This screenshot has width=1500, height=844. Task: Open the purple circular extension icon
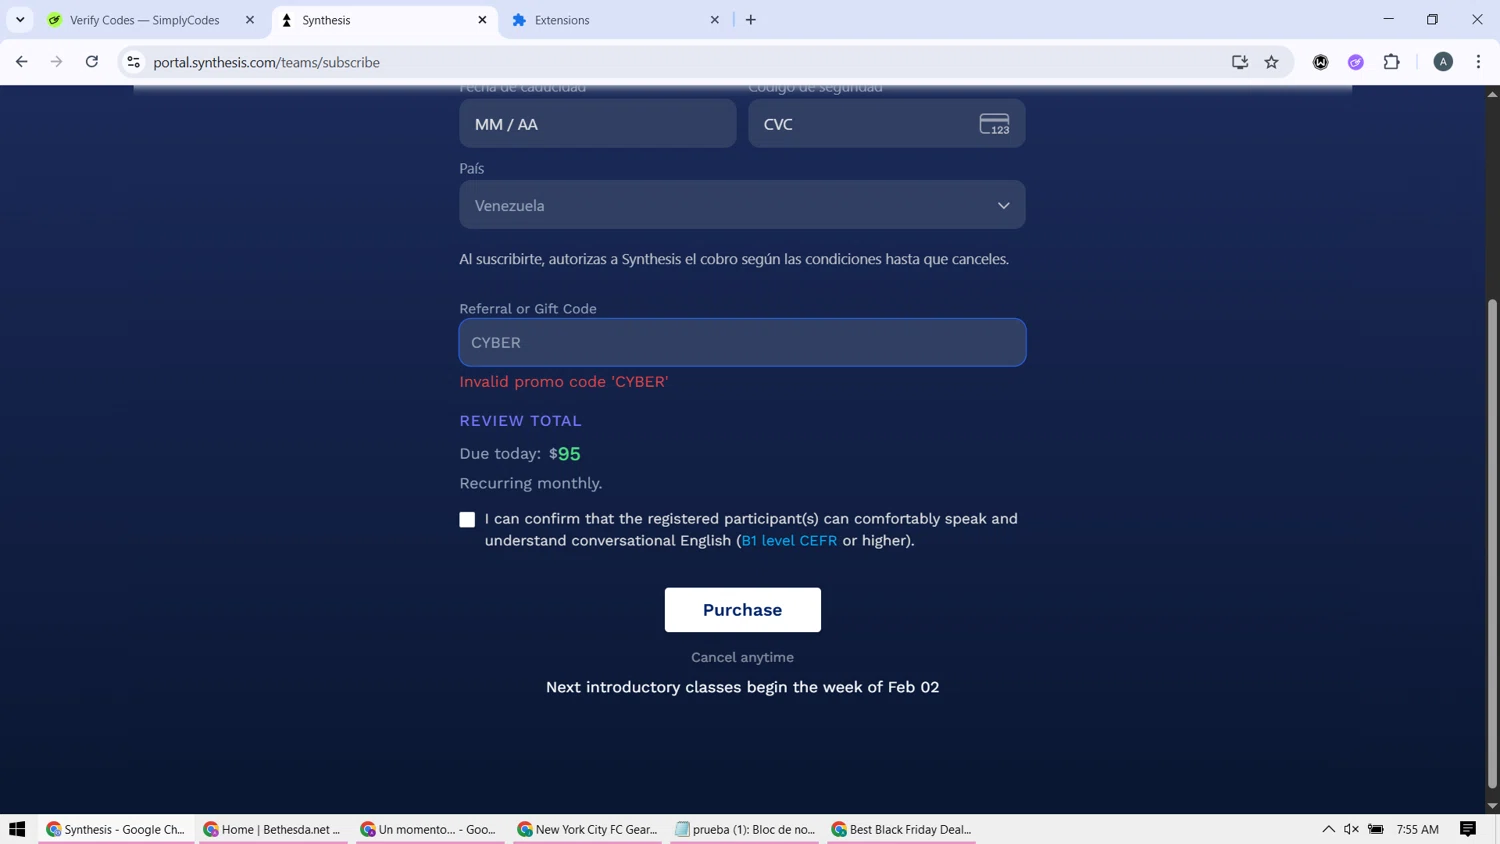[x=1356, y=62]
